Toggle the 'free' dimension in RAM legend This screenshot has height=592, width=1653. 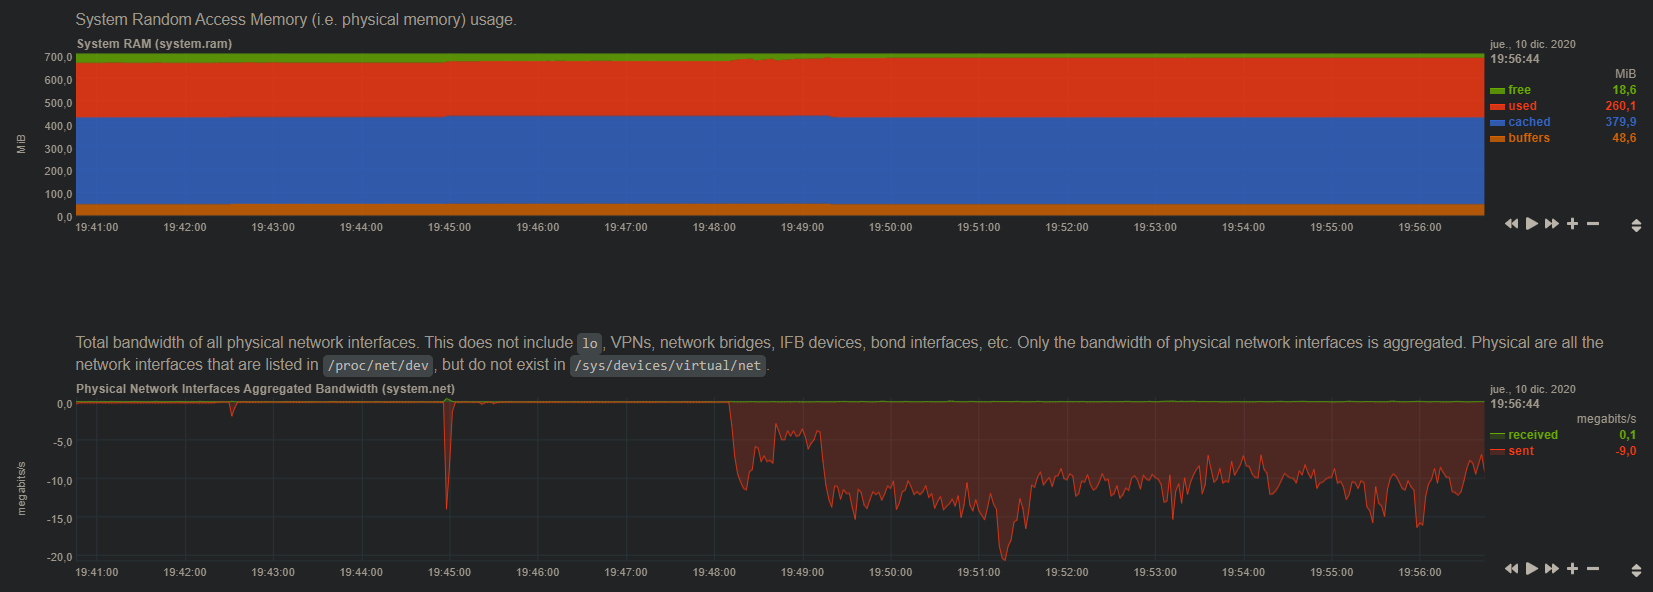(x=1519, y=90)
